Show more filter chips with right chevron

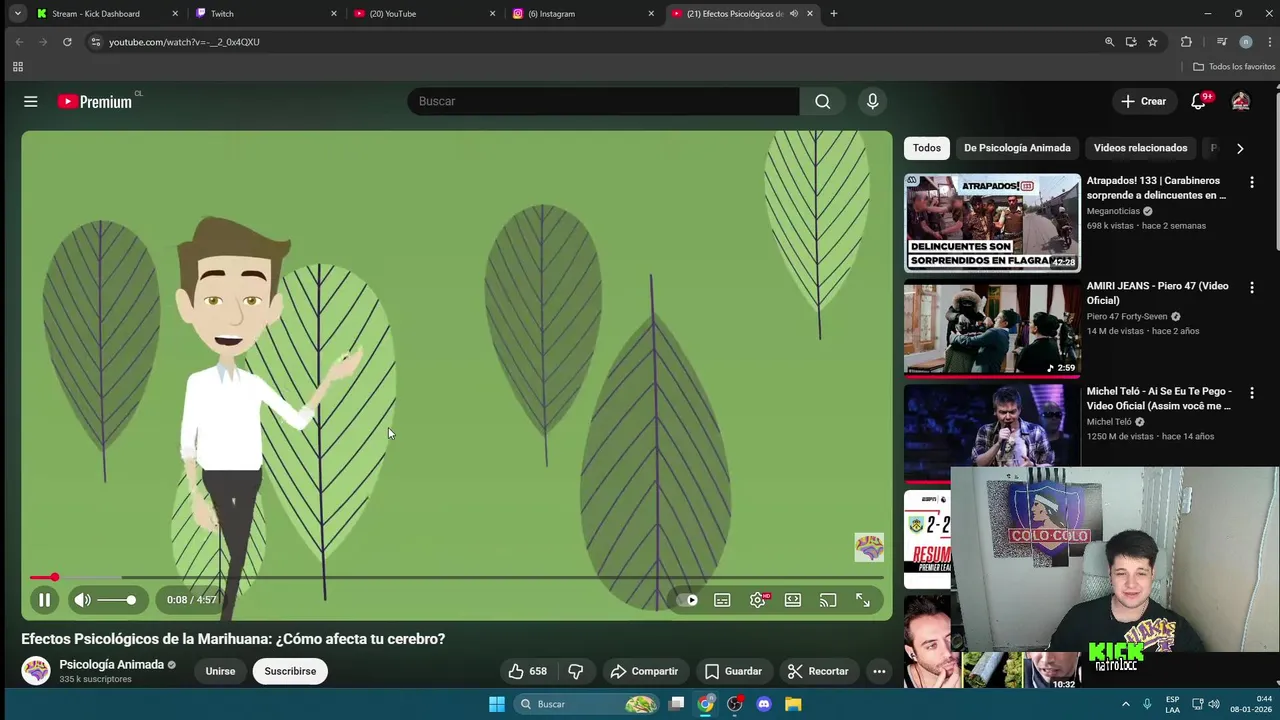pyautogui.click(x=1240, y=148)
